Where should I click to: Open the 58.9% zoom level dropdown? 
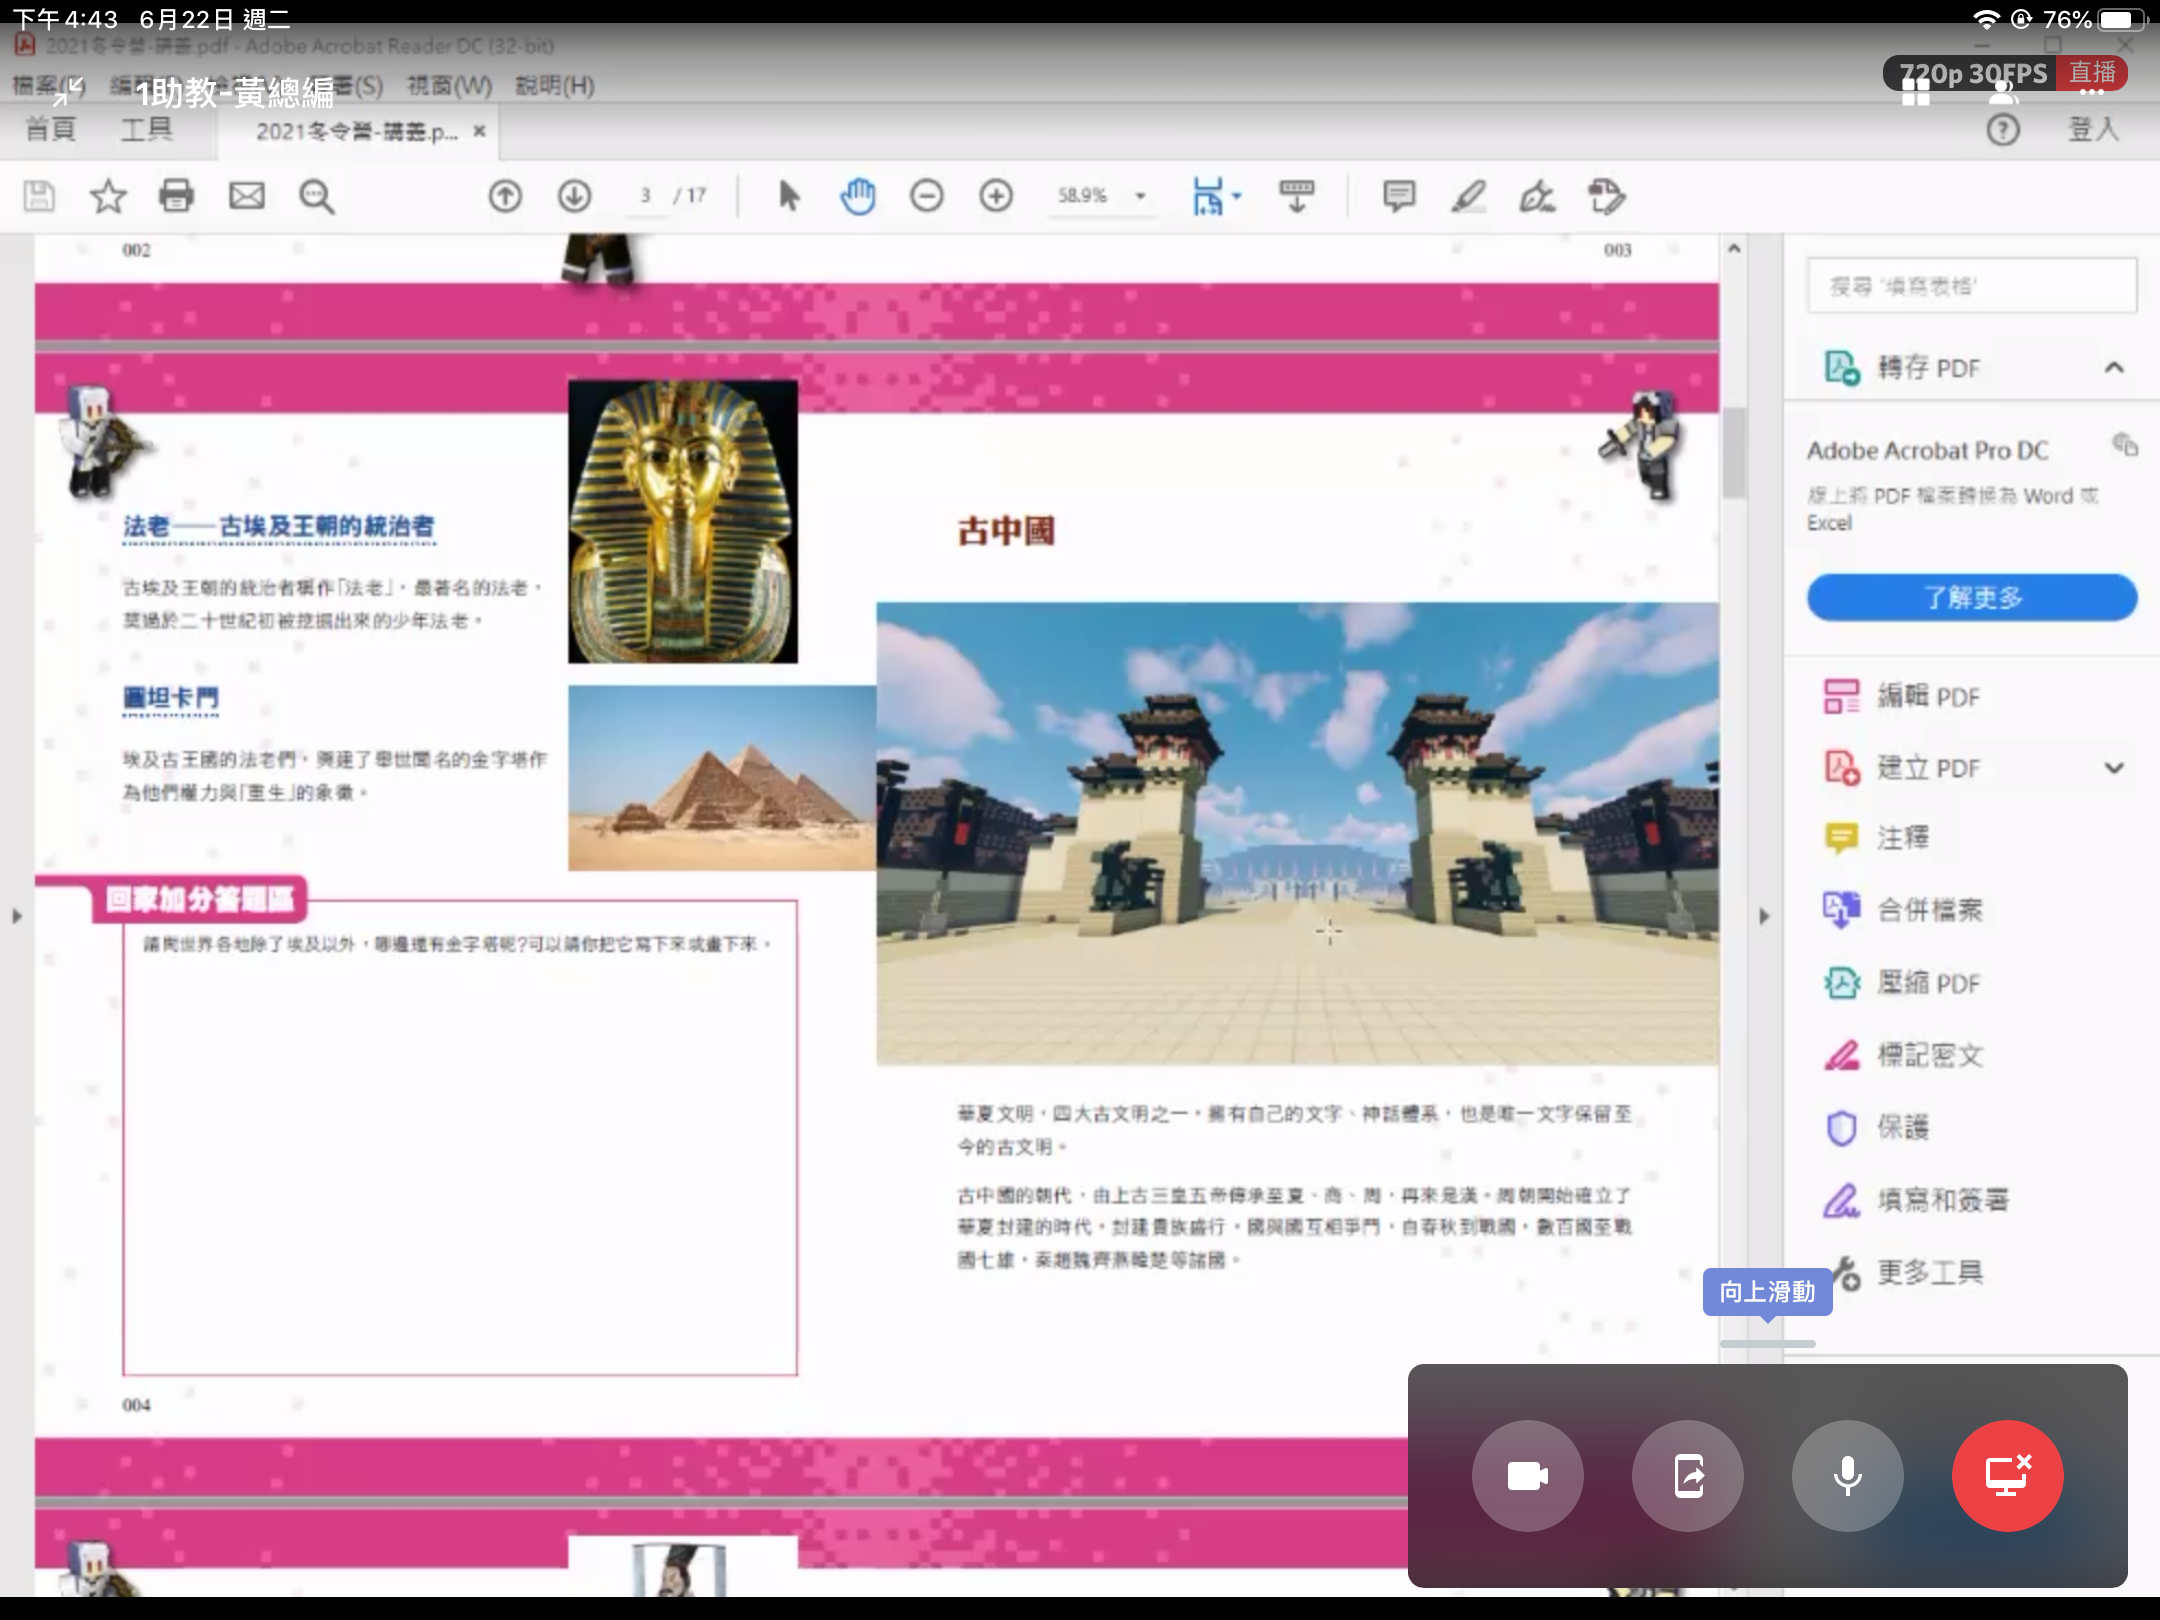click(x=1140, y=196)
